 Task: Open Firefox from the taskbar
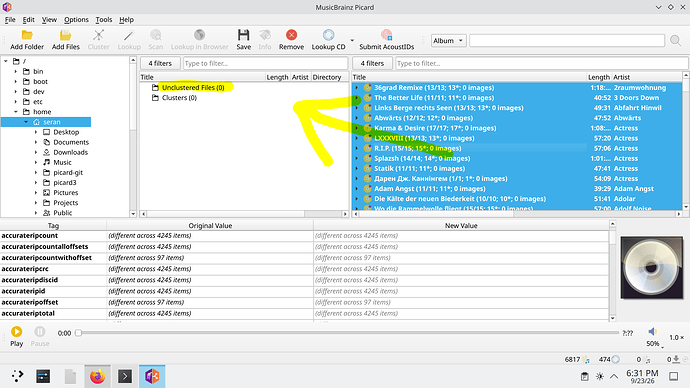click(x=98, y=377)
